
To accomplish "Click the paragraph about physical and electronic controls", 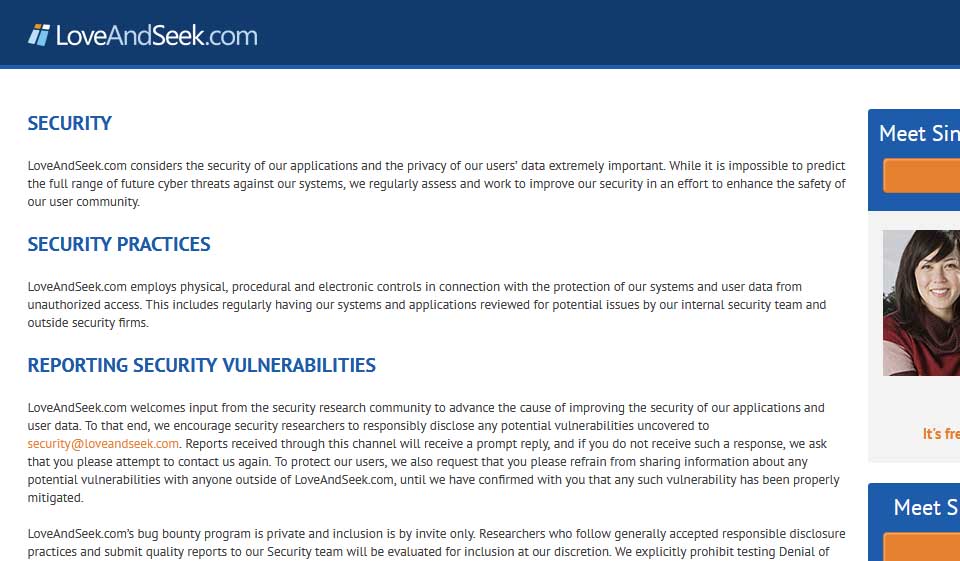I will 427,305.
